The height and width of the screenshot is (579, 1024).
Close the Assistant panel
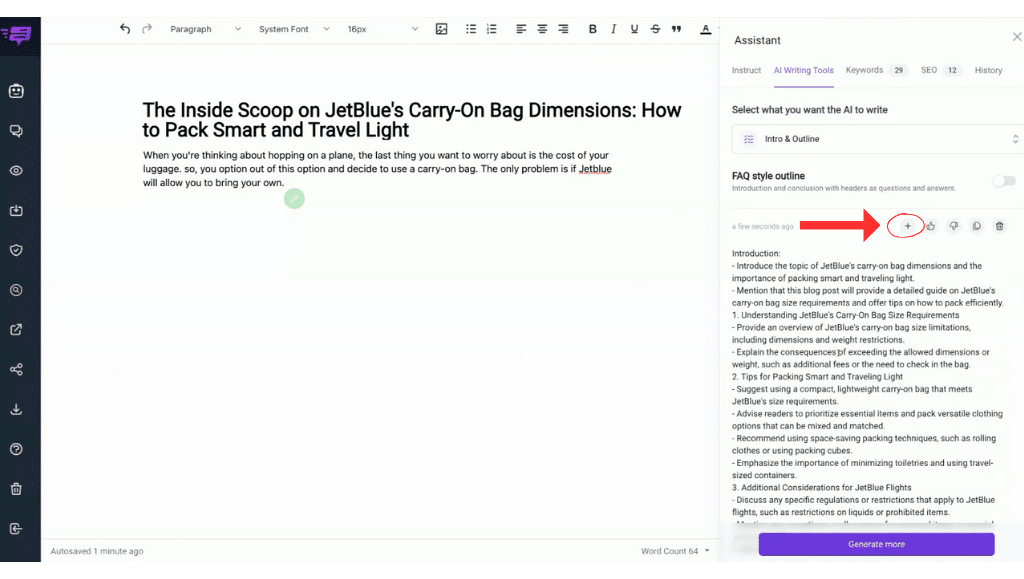point(1017,37)
